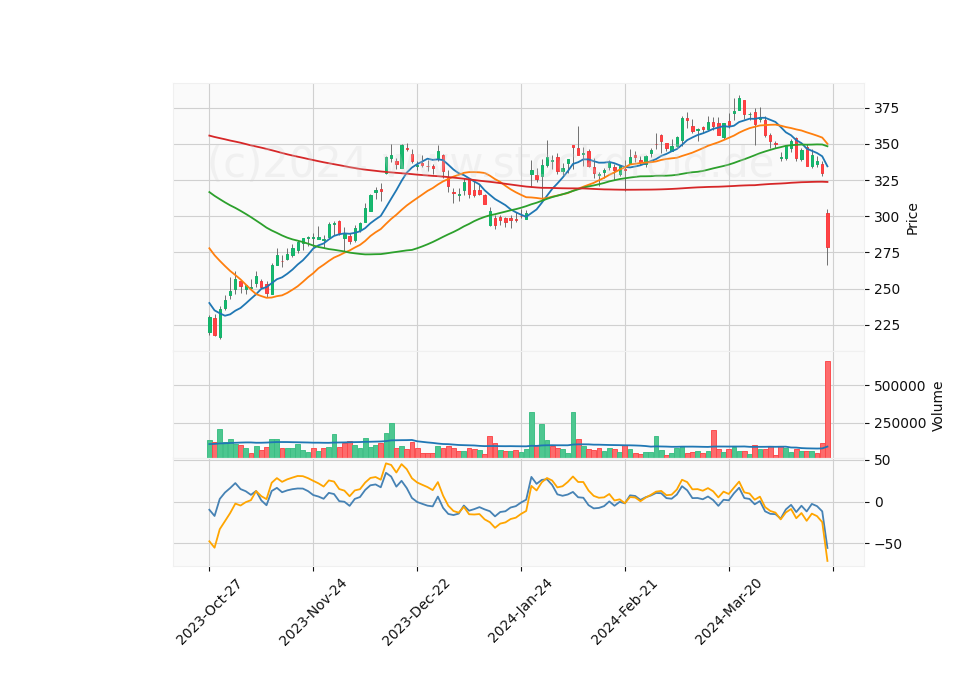Screen dimensions: 960x690
Task: Click the large red gap-down candlestick
Action: 828,230
